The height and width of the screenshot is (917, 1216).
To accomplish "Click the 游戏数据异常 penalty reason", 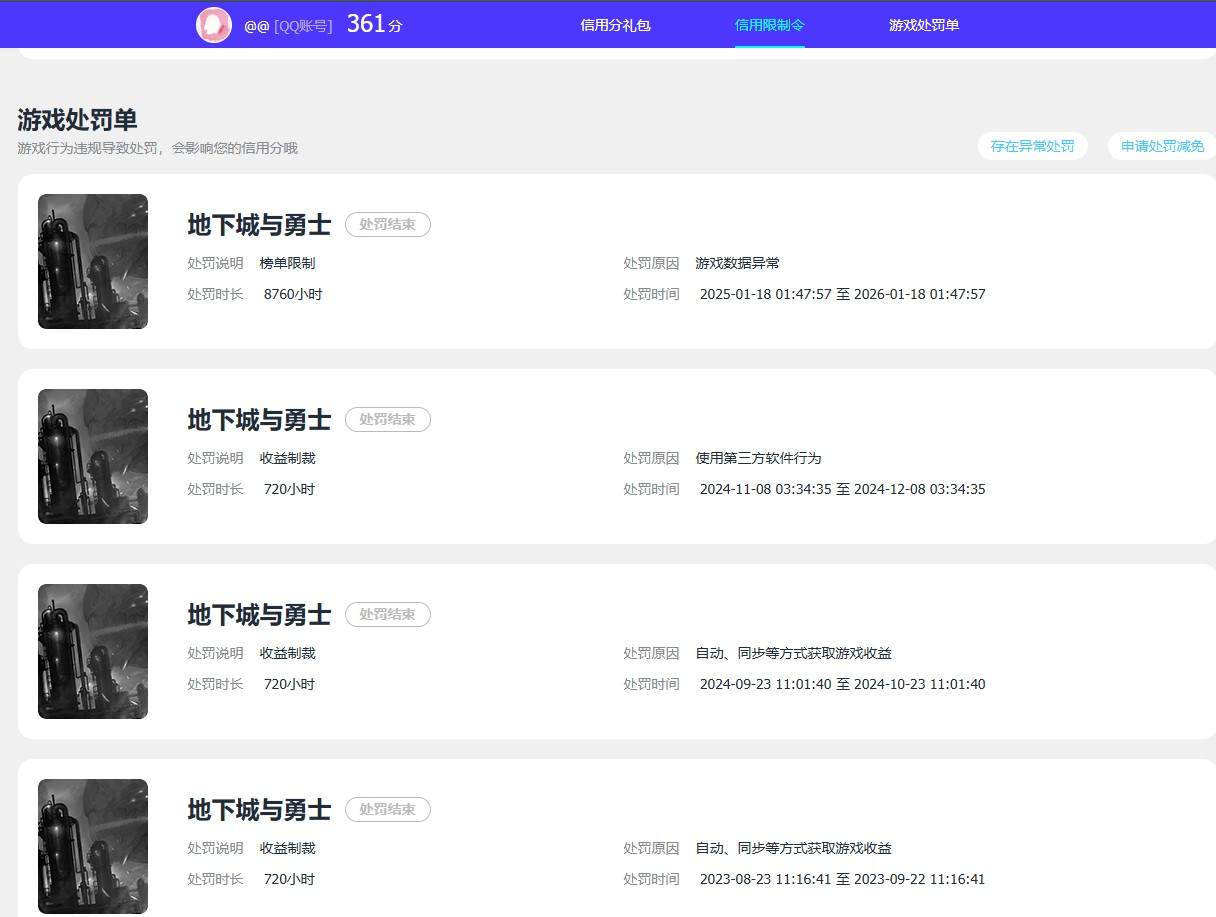I will coord(738,263).
